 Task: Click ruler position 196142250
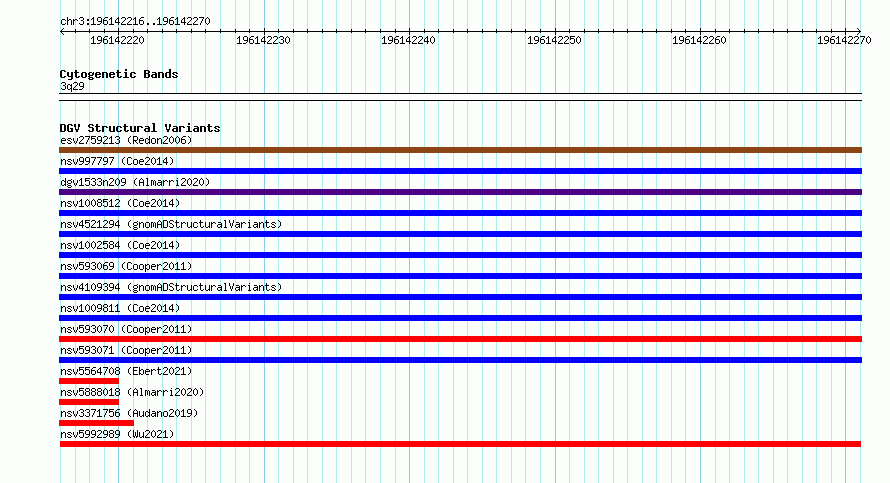(x=555, y=40)
